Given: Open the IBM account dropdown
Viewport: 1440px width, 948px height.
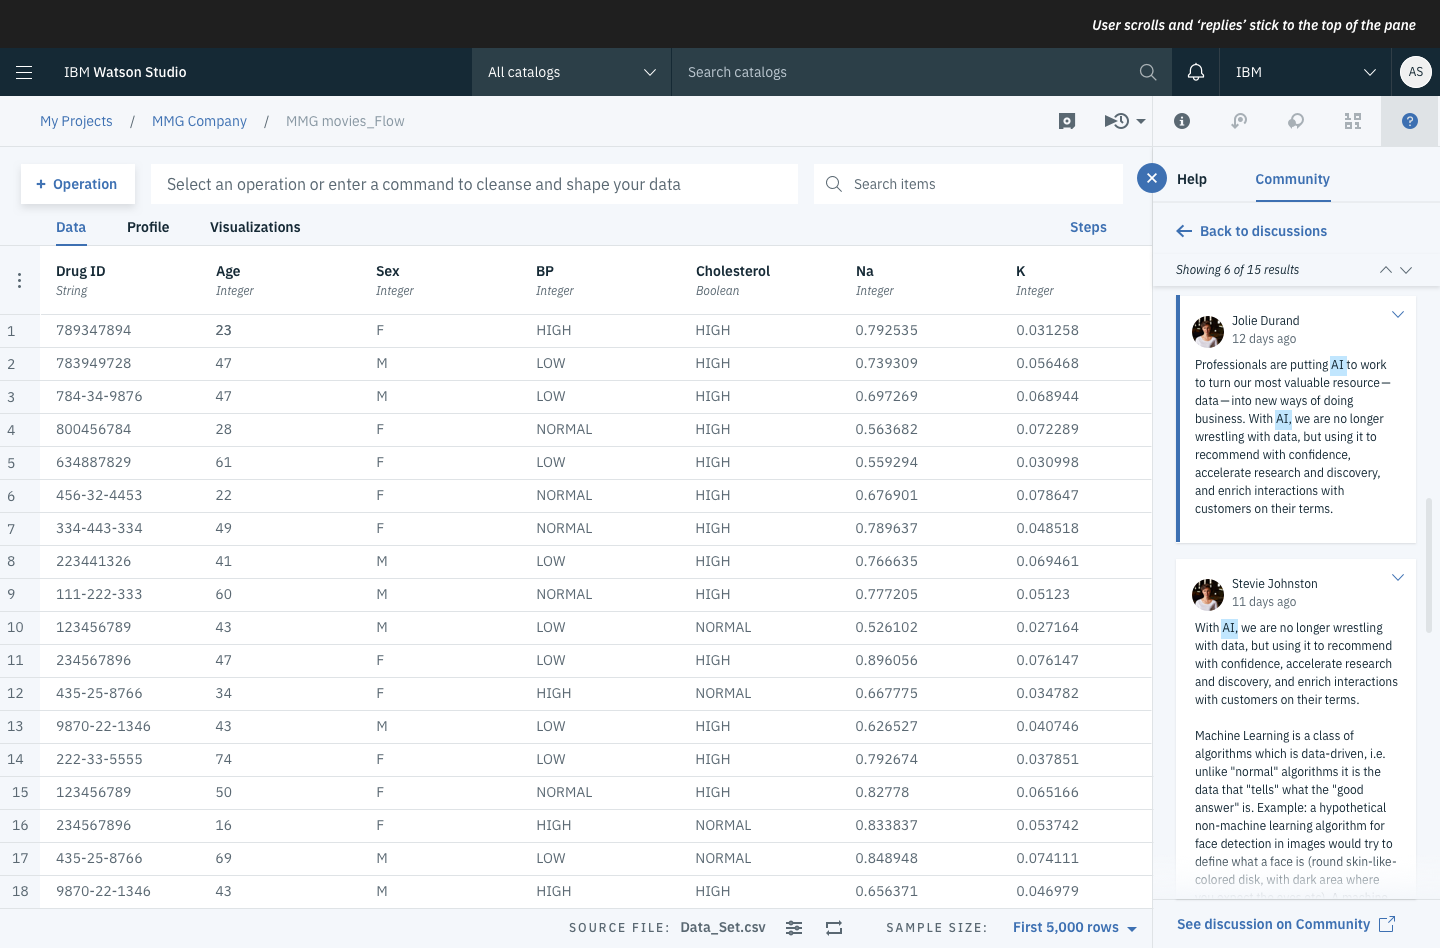Looking at the screenshot, I should 1304,72.
